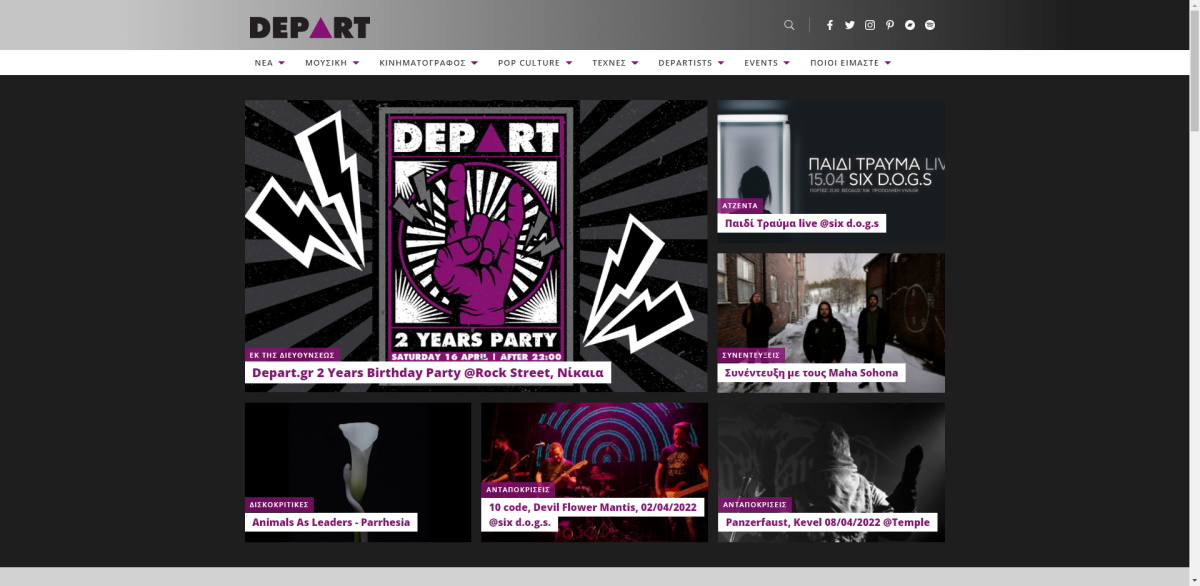The image size is (1200, 586).
Task: Open the ΝΕΑ menu item
Action: click(264, 63)
